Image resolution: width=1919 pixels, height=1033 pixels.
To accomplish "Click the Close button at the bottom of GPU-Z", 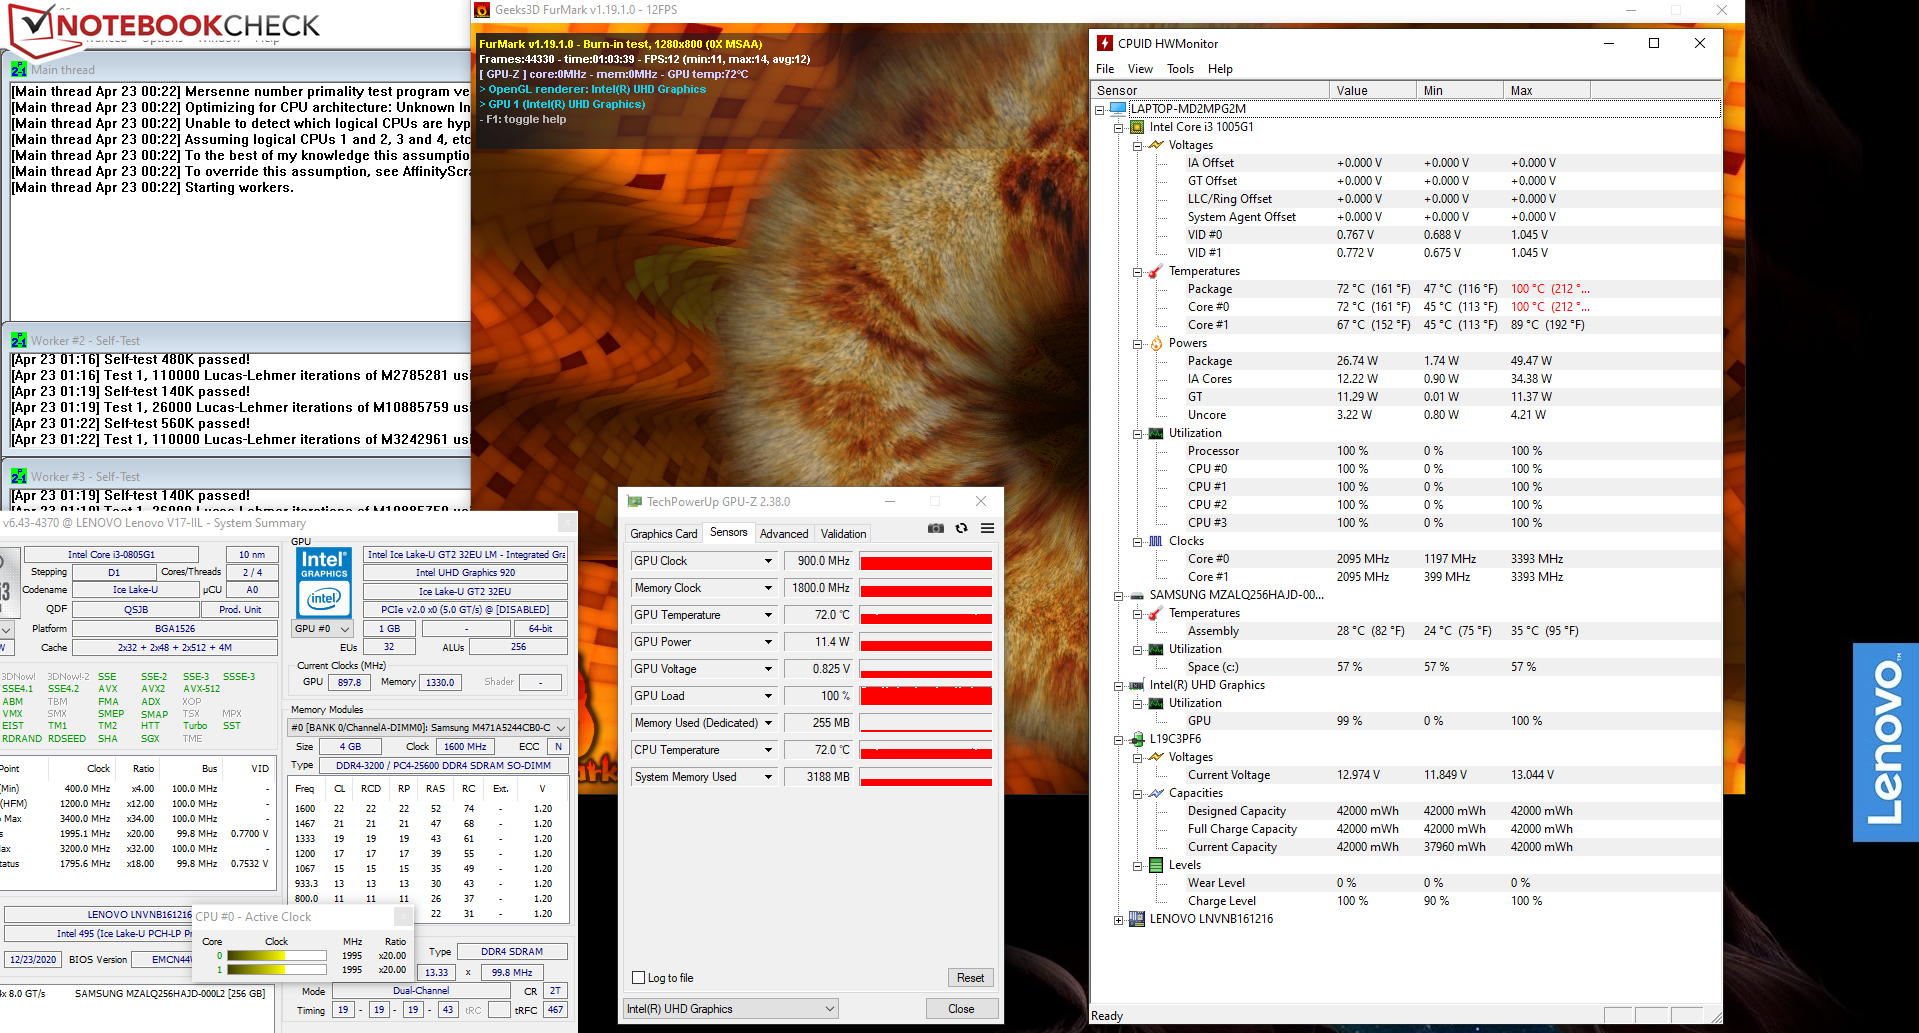I will click(961, 1009).
